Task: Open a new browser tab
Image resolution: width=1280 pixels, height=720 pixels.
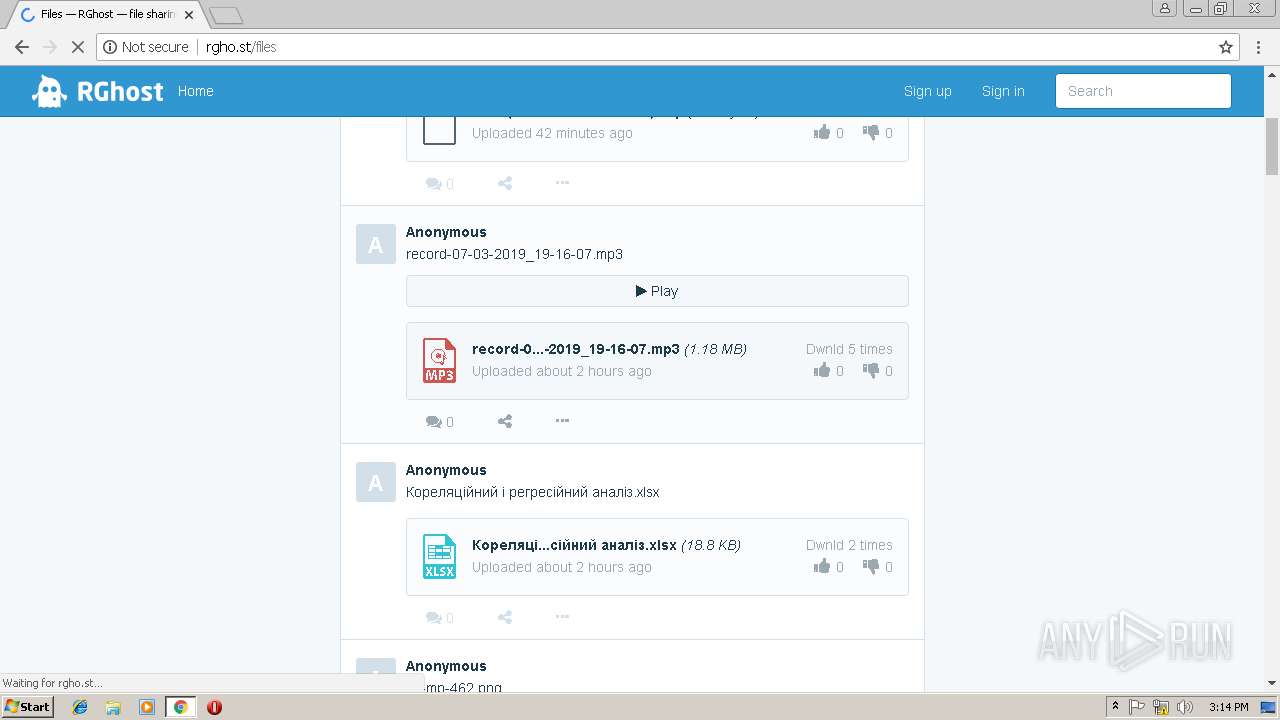Action: pos(226,15)
